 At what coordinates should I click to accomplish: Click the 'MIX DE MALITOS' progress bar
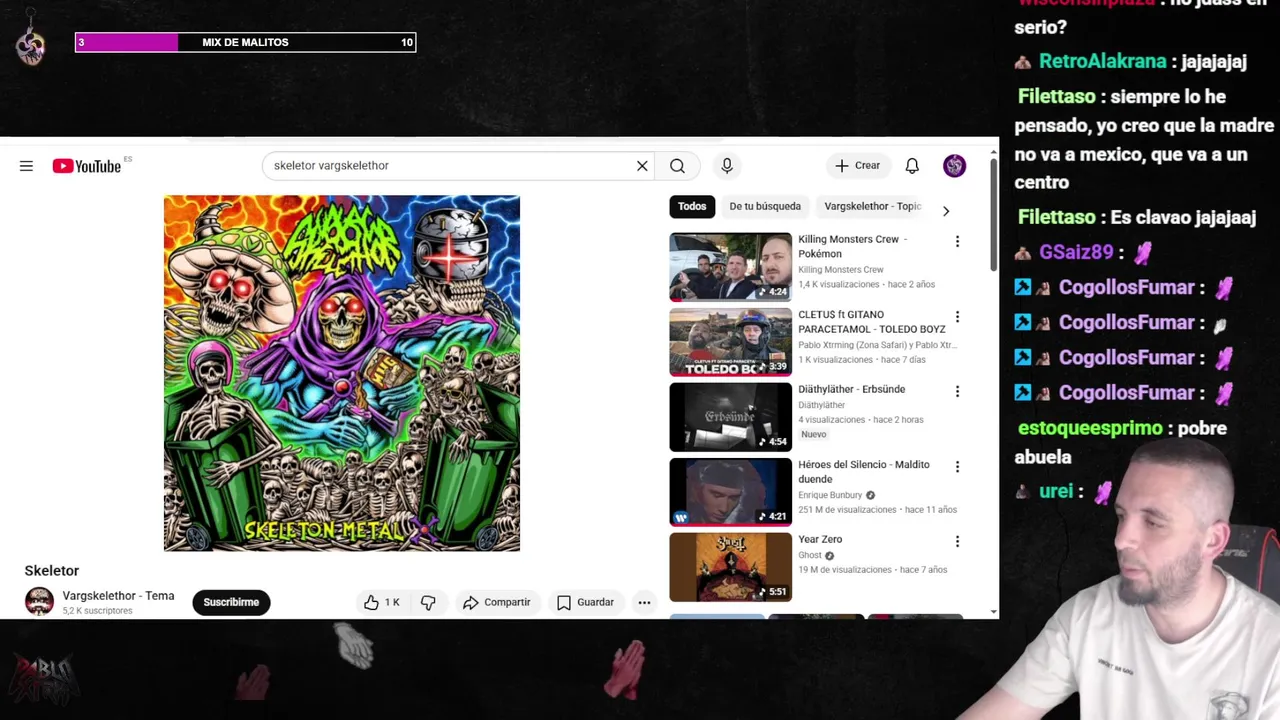[x=245, y=42]
